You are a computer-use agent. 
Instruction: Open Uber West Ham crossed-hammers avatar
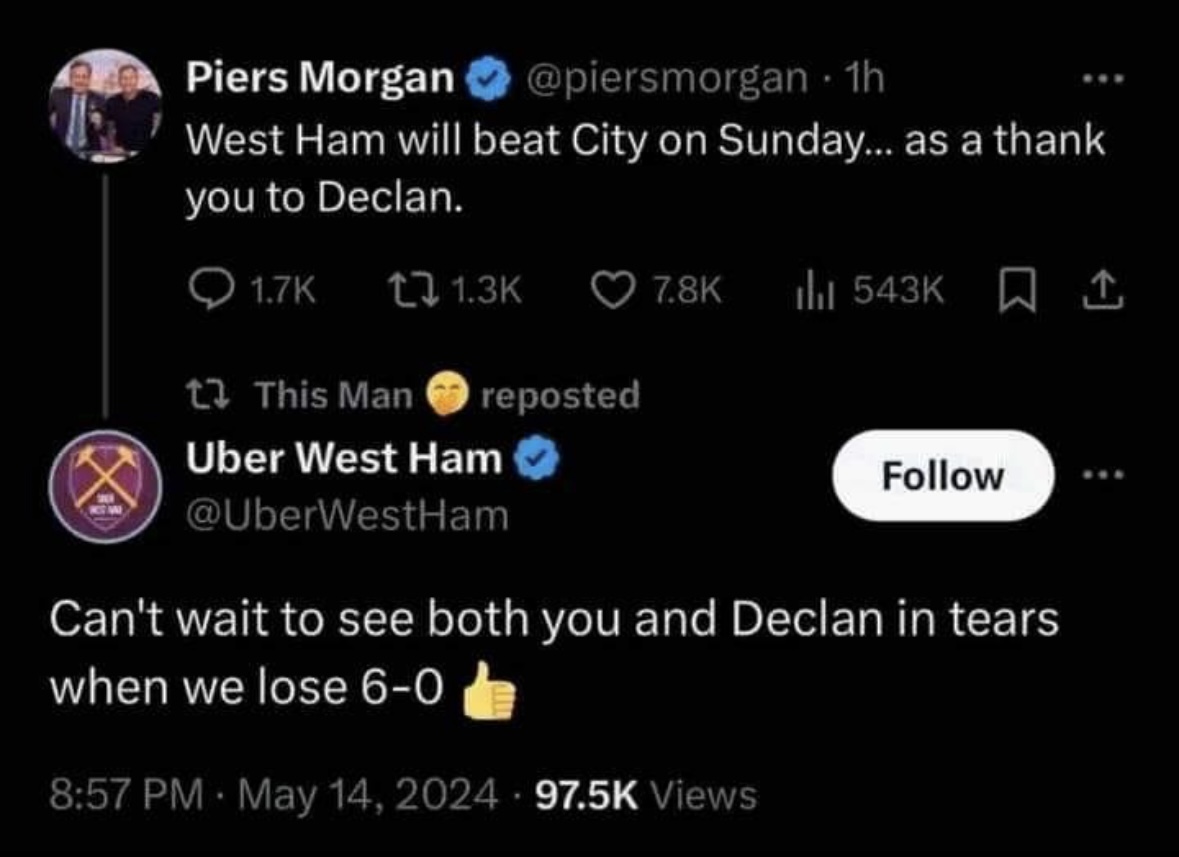click(105, 486)
